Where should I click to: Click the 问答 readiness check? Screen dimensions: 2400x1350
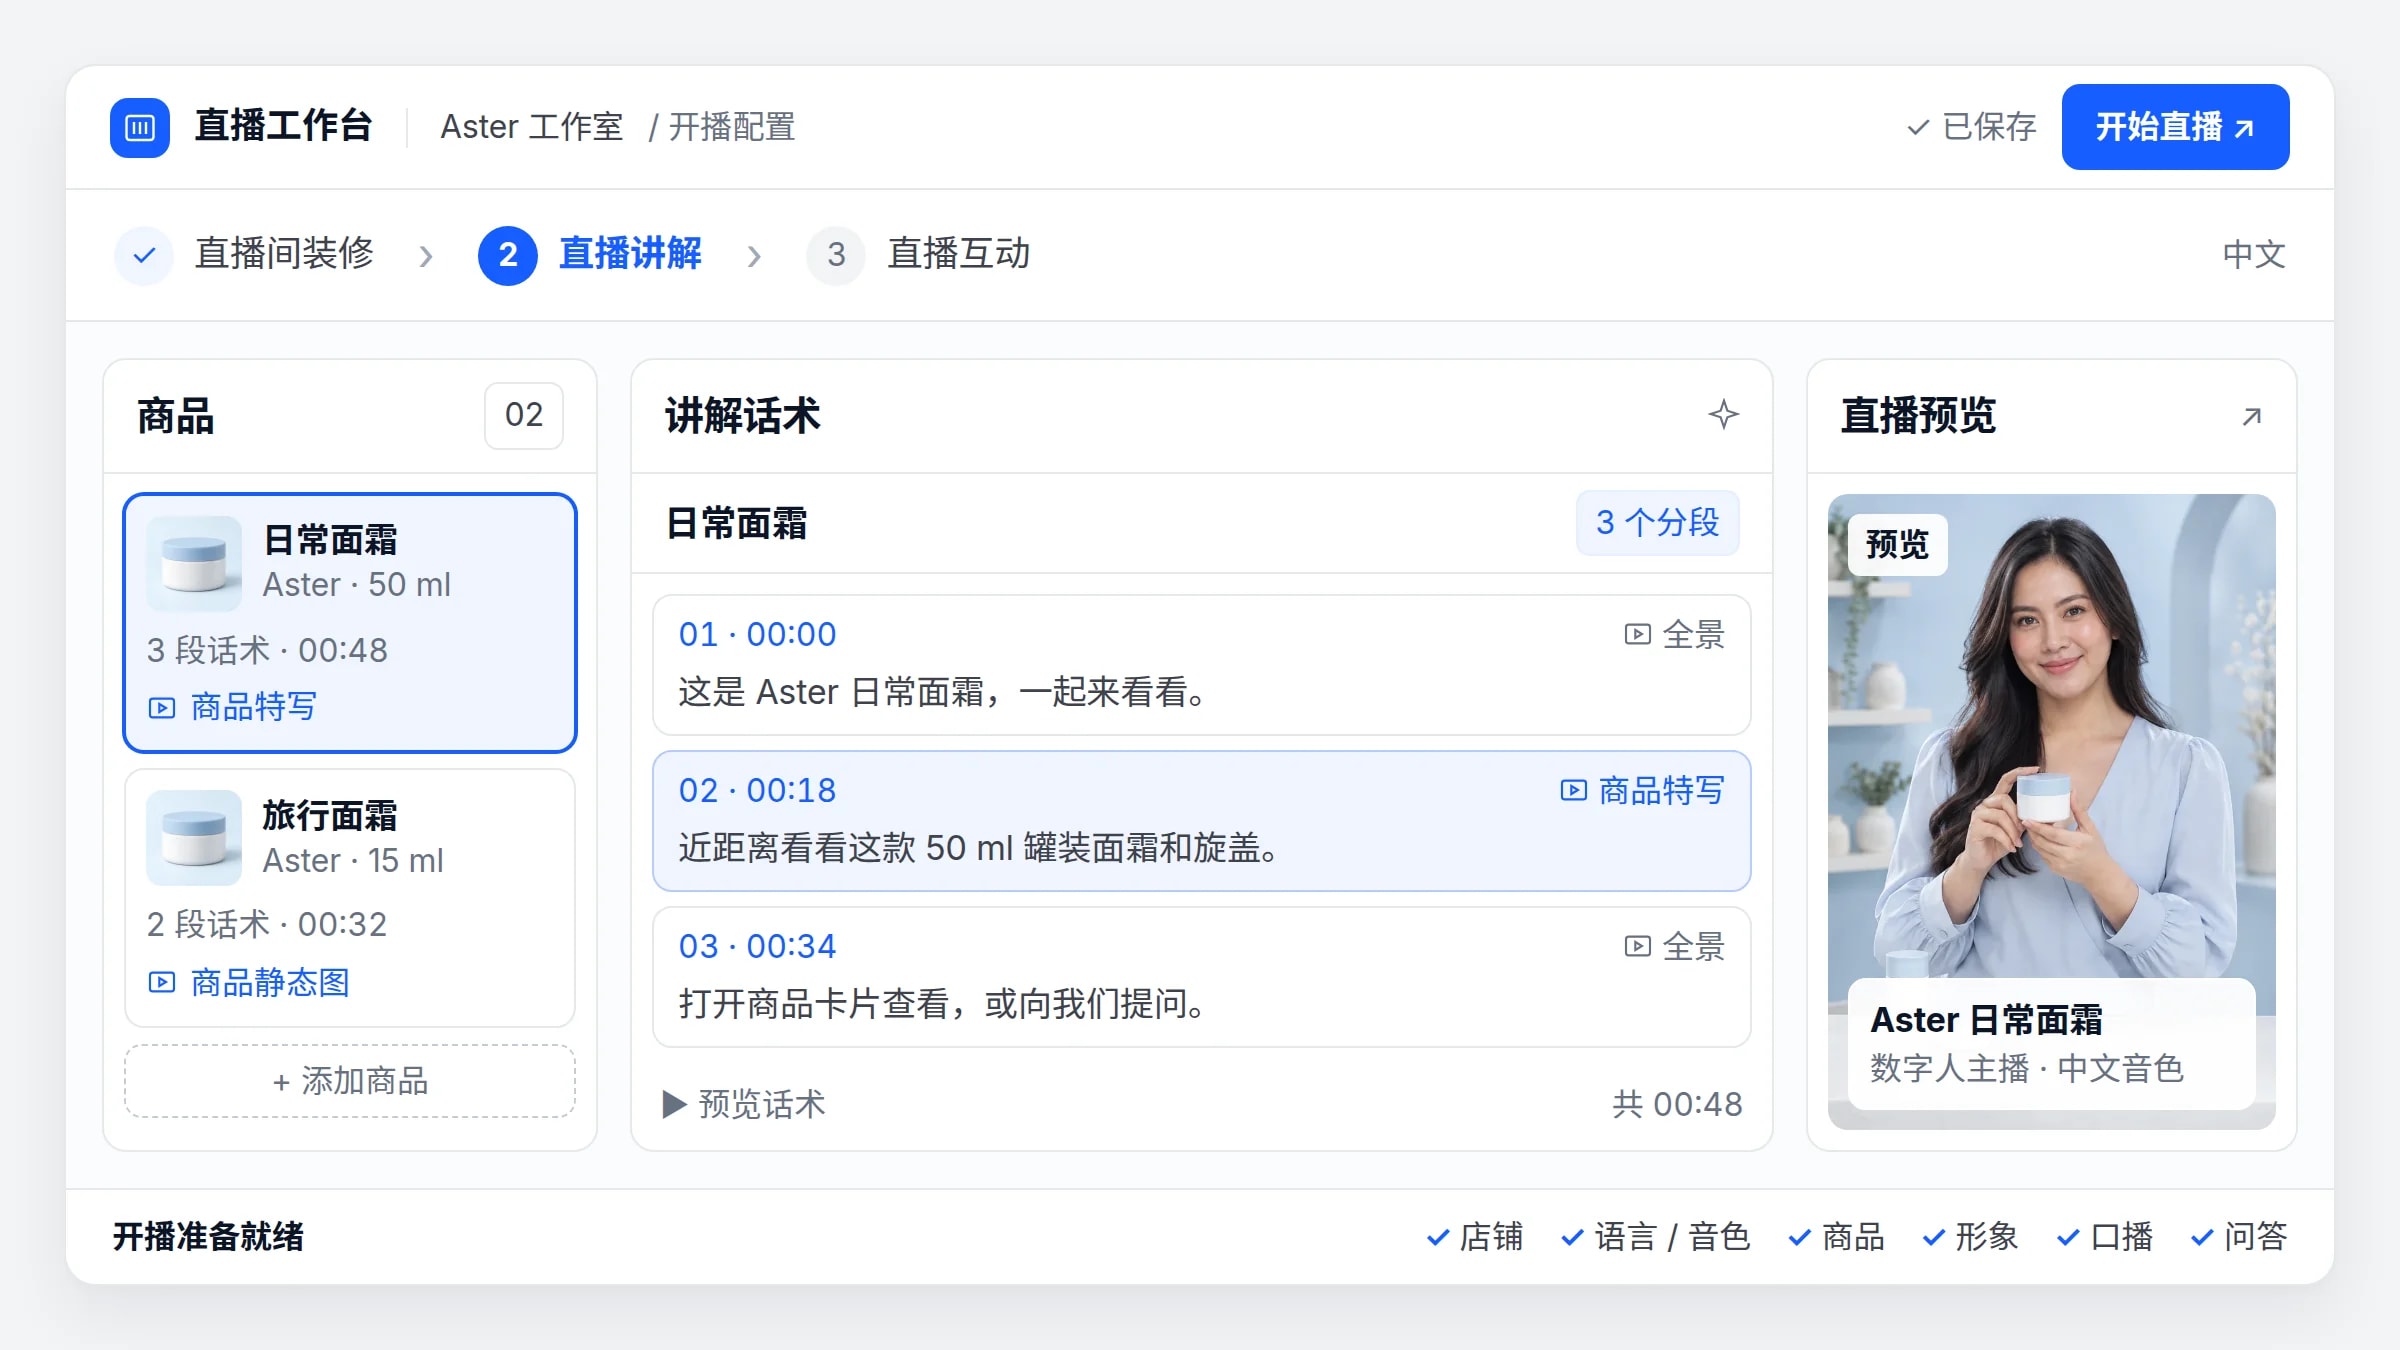pyautogui.click(x=2239, y=1237)
